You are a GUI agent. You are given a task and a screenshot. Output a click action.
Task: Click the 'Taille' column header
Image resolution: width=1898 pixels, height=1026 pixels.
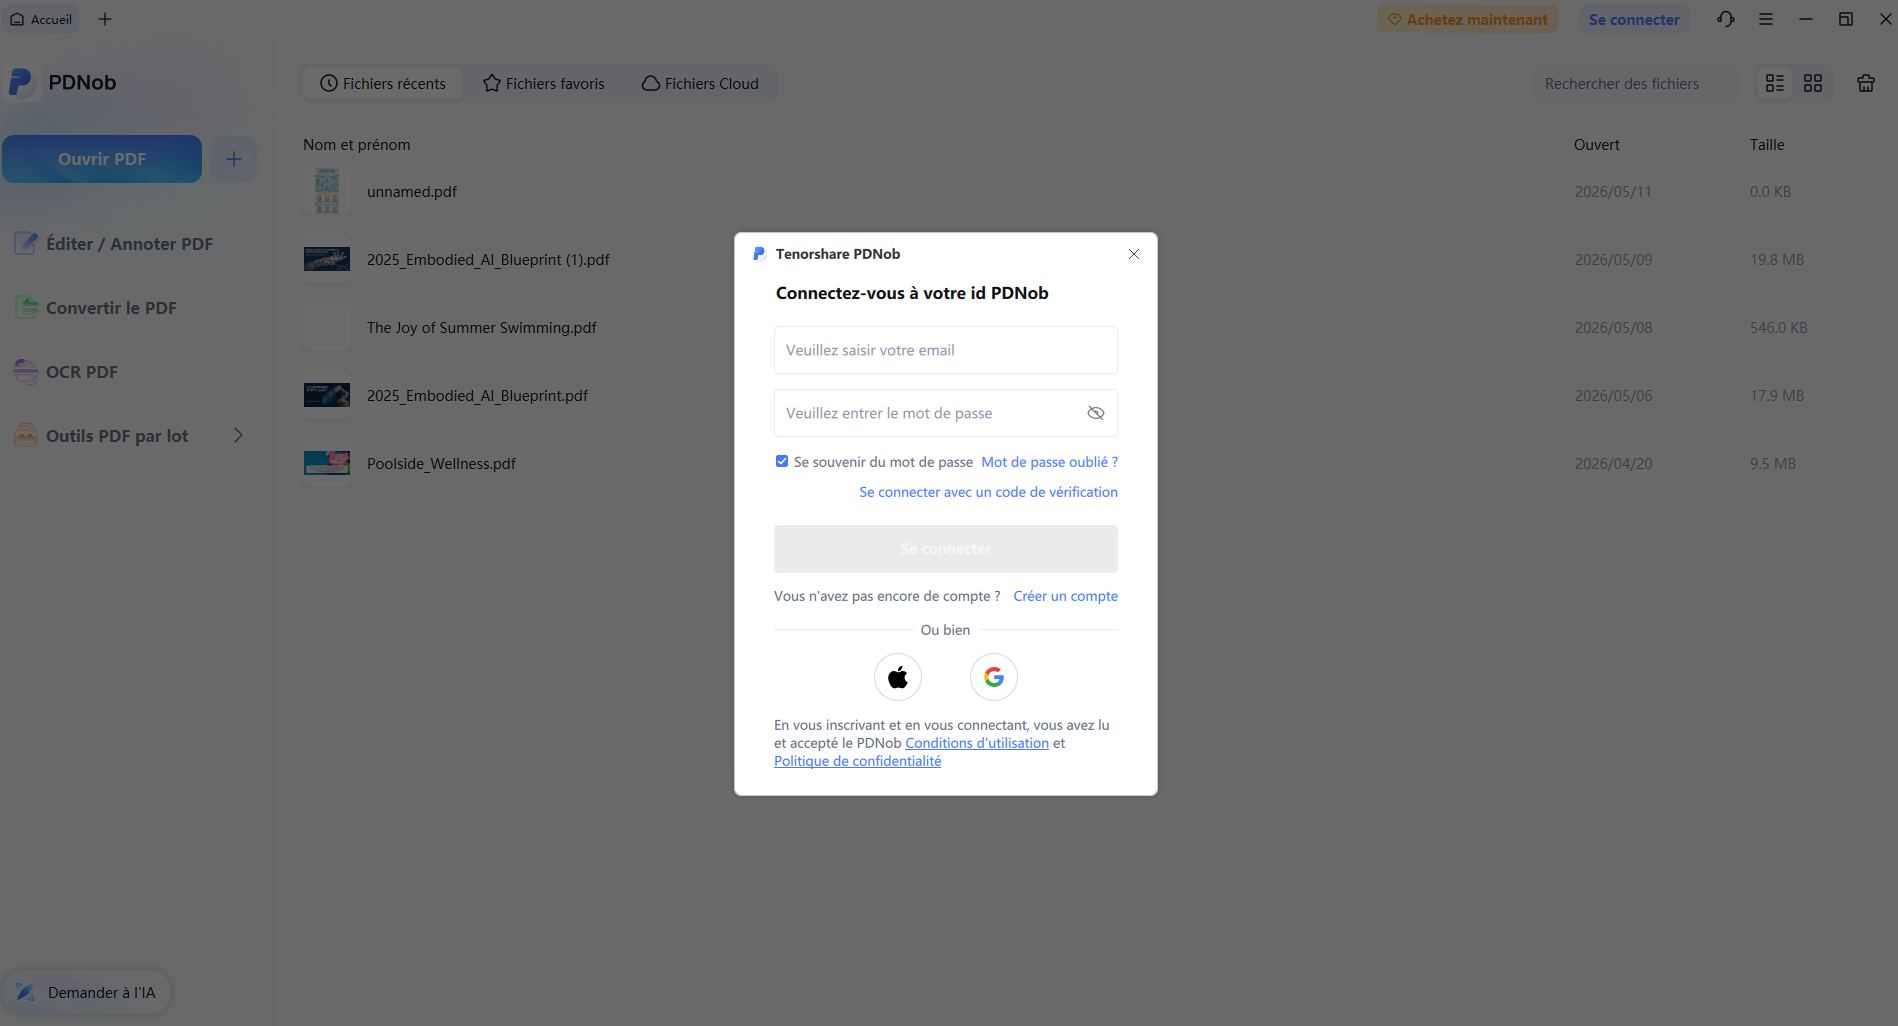point(1767,145)
